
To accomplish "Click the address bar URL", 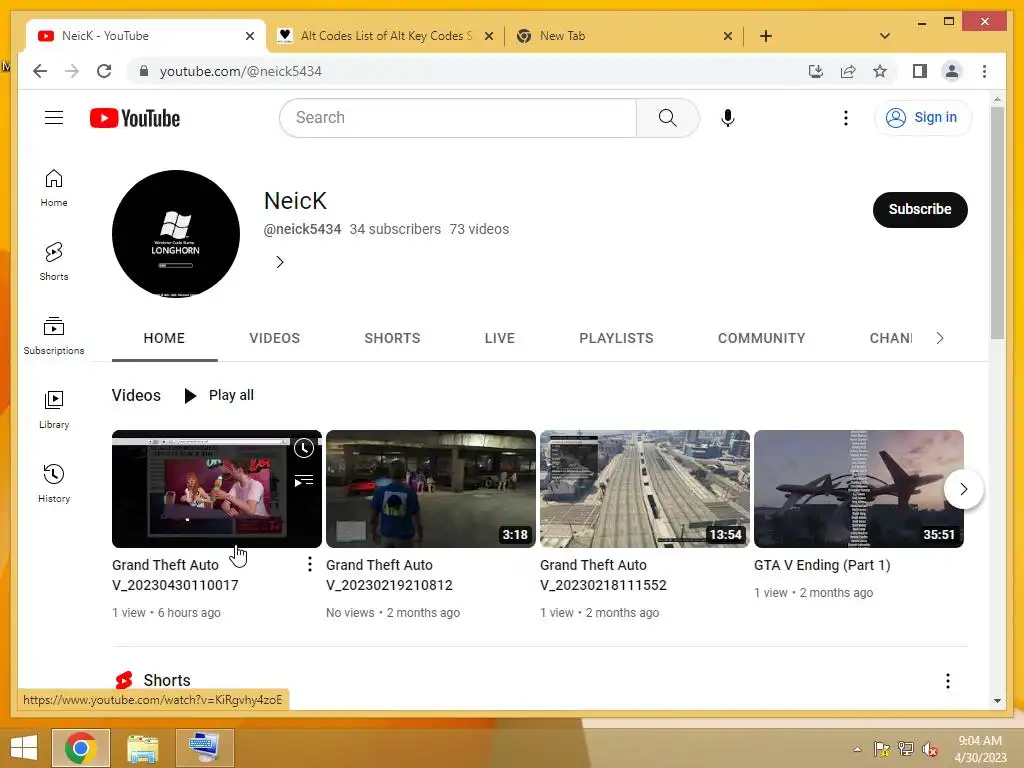I will pos(240,71).
